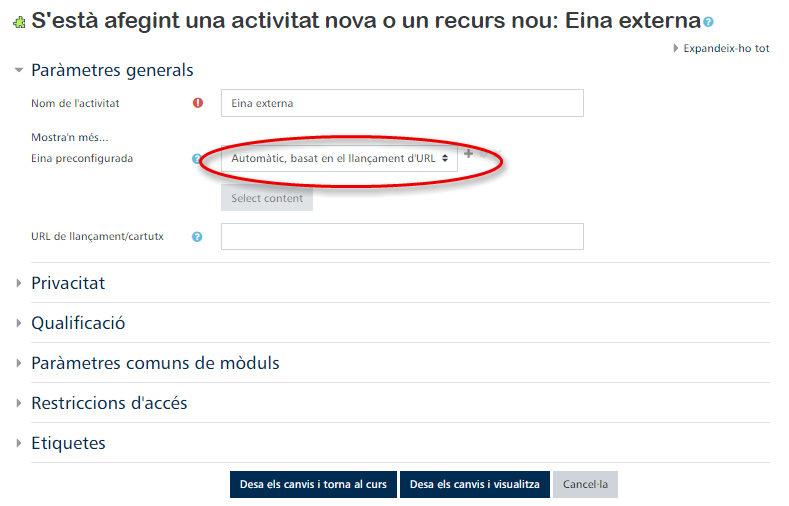The width and height of the screenshot is (789, 506).
Task: Expand the Etiquetes section
Action: [68, 443]
